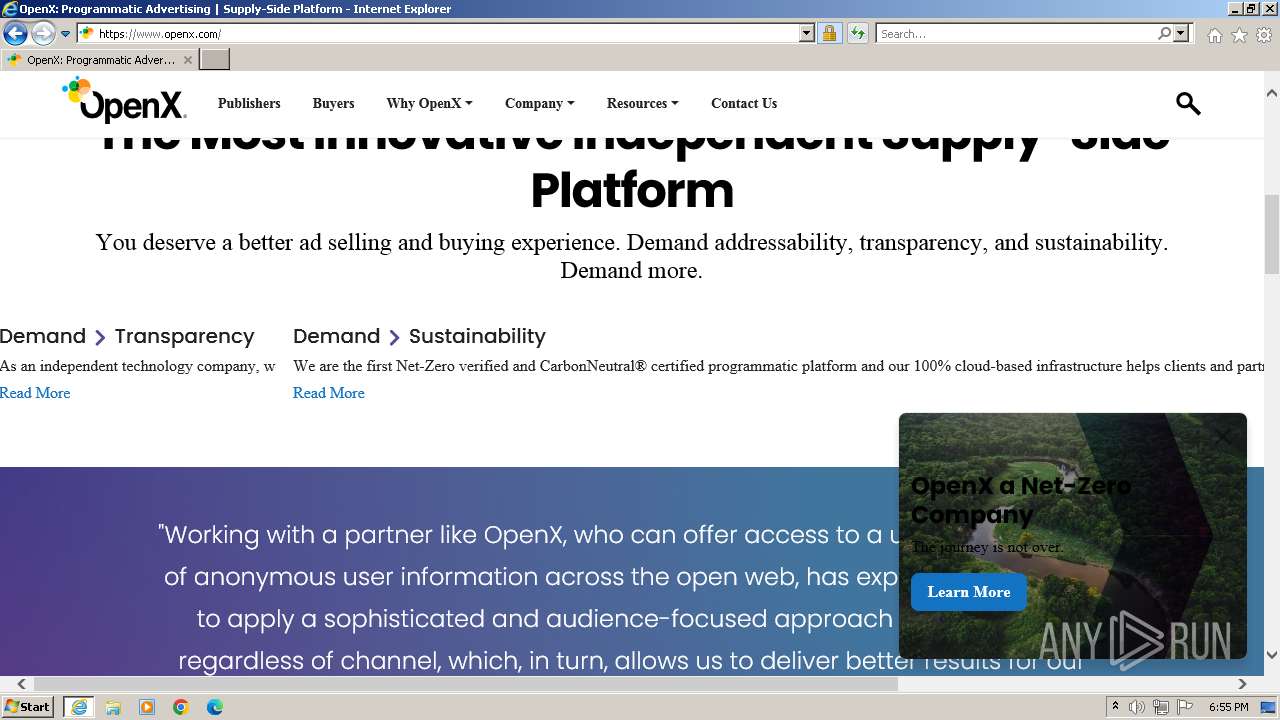Click the vertical scrollbar up arrow
The width and height of the screenshot is (1280, 720).
click(1272, 93)
